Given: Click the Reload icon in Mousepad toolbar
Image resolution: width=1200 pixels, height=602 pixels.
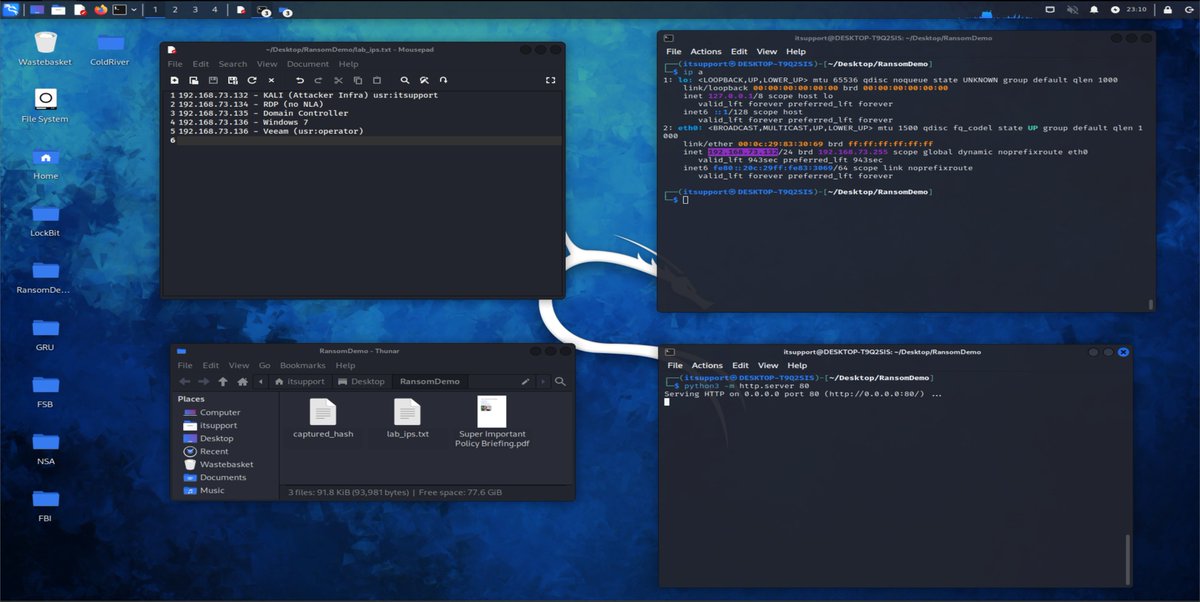Looking at the screenshot, I should pos(252,80).
